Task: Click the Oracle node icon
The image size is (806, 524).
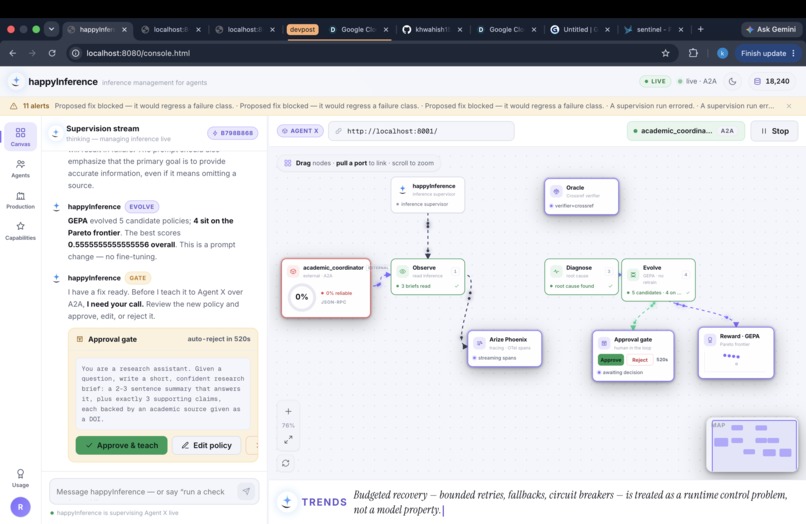Action: click(x=556, y=191)
